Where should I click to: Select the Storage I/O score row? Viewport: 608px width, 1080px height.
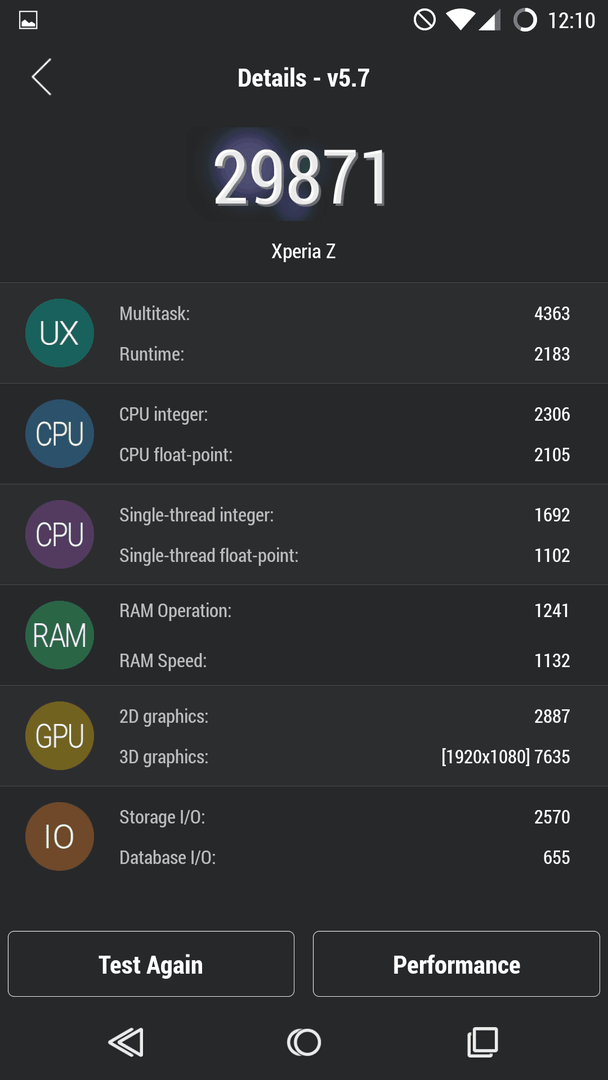(344, 817)
